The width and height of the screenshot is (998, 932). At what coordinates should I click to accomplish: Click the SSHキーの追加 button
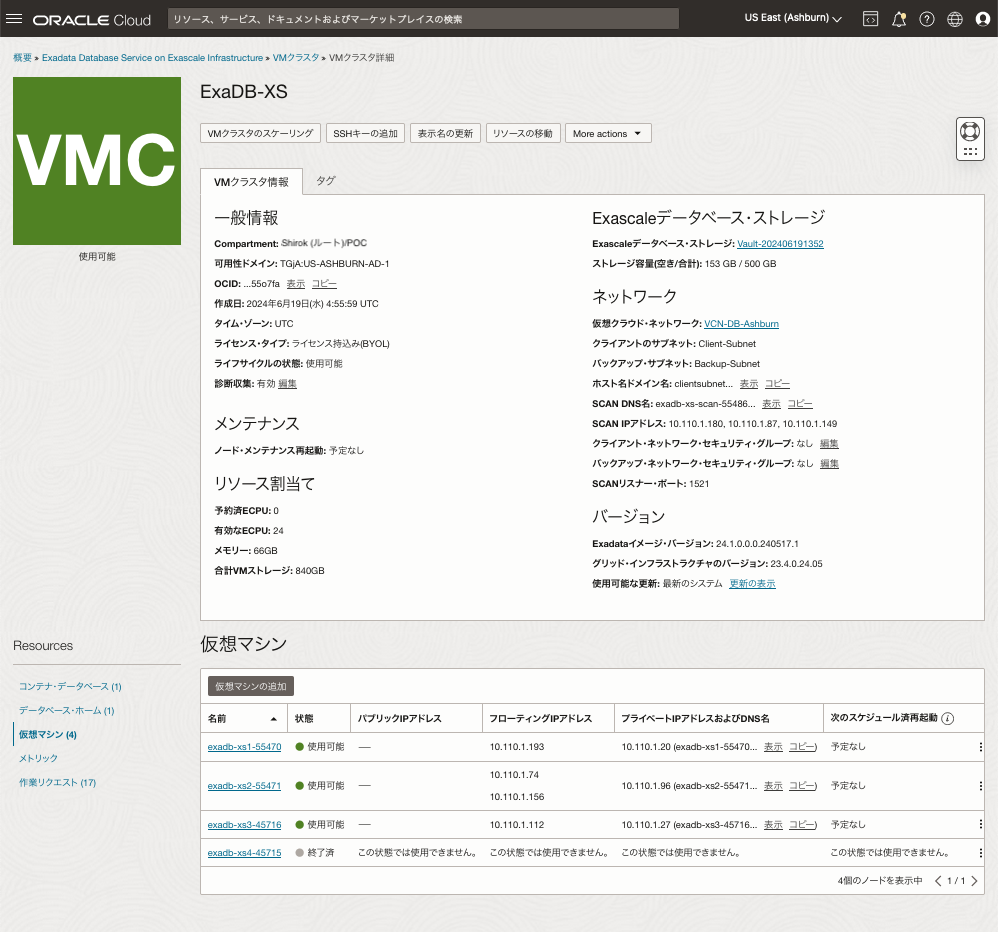[x=364, y=132]
